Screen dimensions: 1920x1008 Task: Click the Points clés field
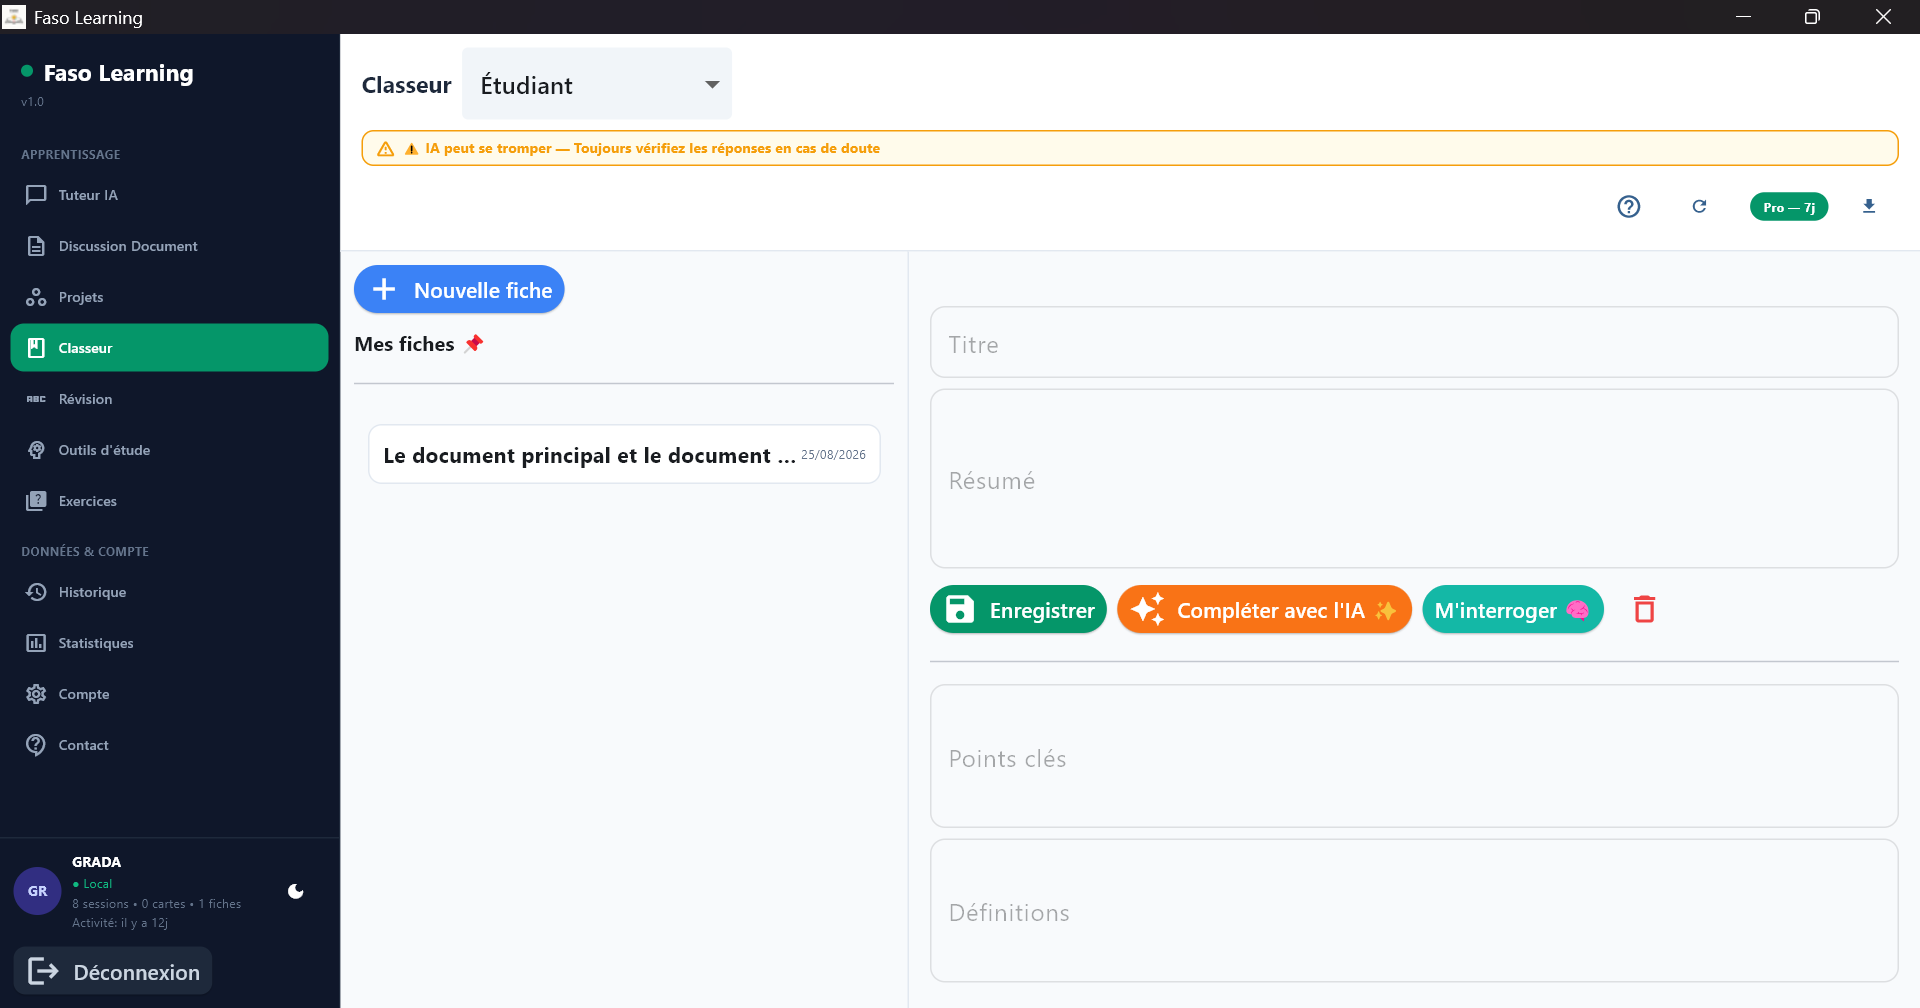1414,757
